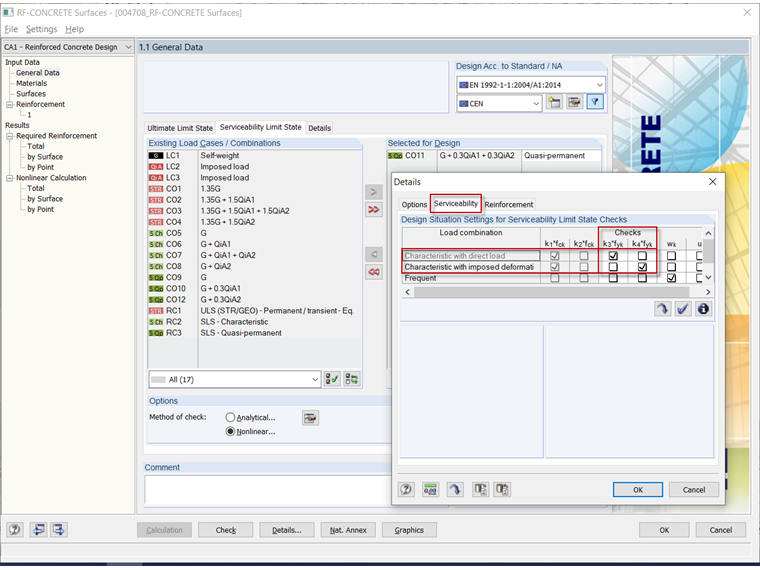Click the Graphics button

[x=409, y=530]
